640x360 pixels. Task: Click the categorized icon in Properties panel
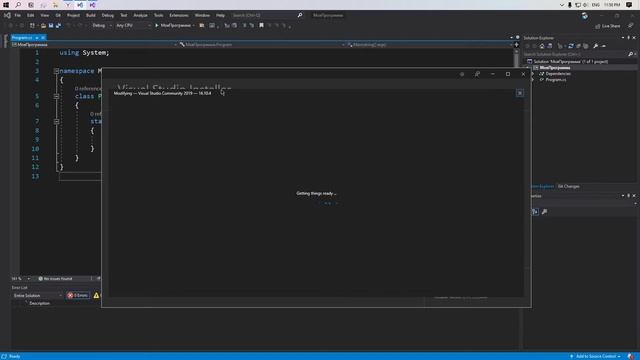pyautogui.click(x=535, y=212)
